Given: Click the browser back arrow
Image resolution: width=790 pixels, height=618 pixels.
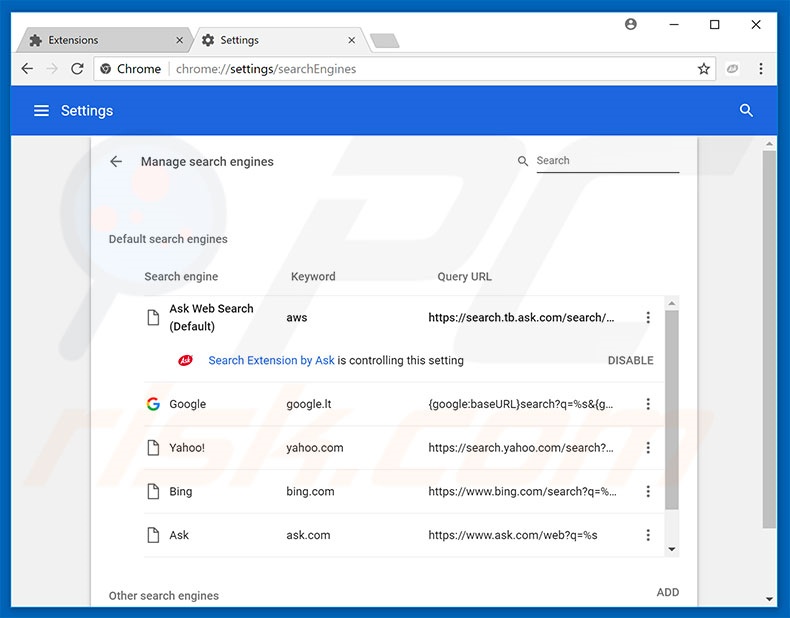Looking at the screenshot, I should [x=27, y=69].
